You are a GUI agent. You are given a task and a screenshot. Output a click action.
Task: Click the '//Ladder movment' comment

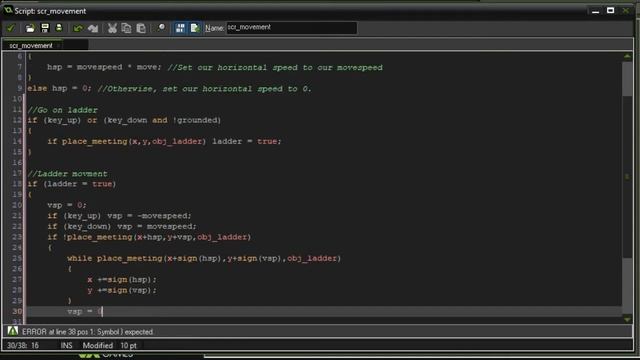[x=67, y=173]
